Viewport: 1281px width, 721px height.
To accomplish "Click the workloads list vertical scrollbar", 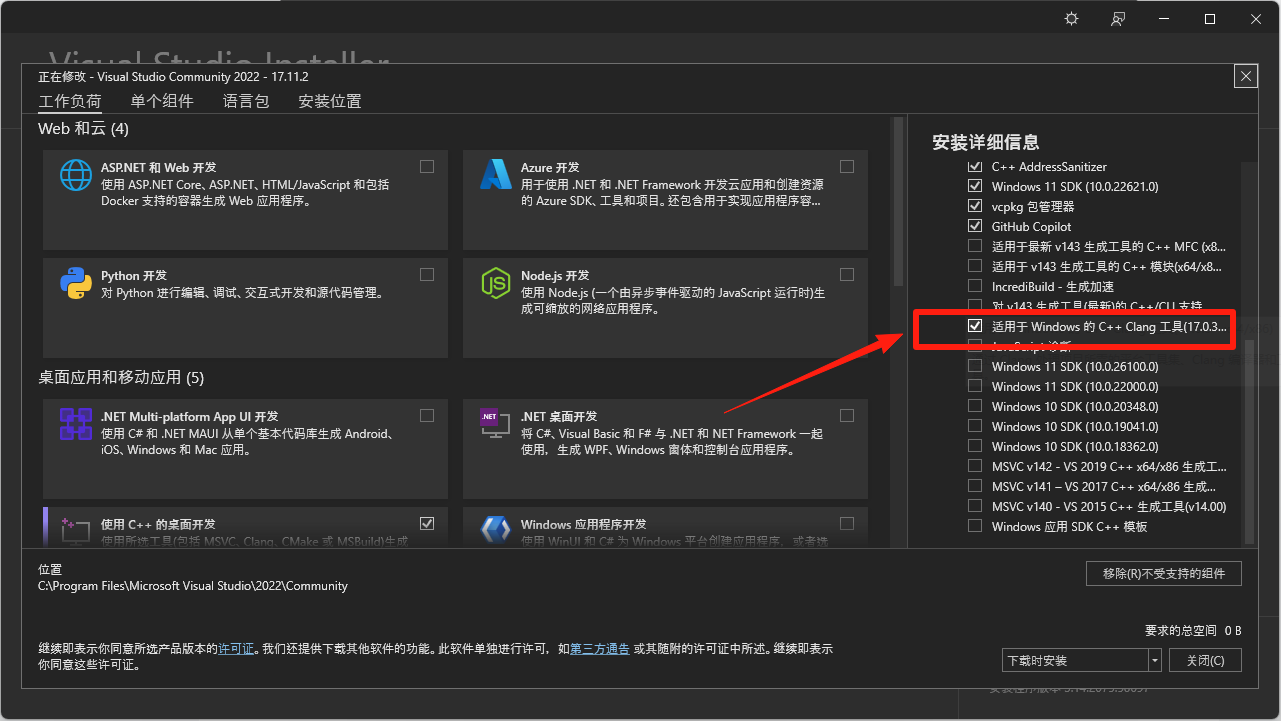I will tap(897, 200).
